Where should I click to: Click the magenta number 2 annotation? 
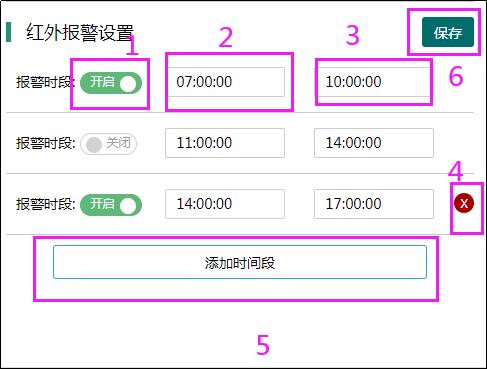226,37
